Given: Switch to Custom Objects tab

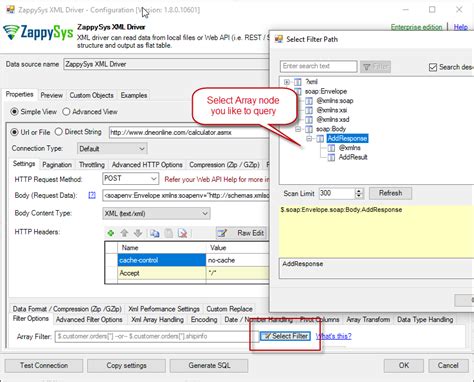Looking at the screenshot, I should click(91, 95).
